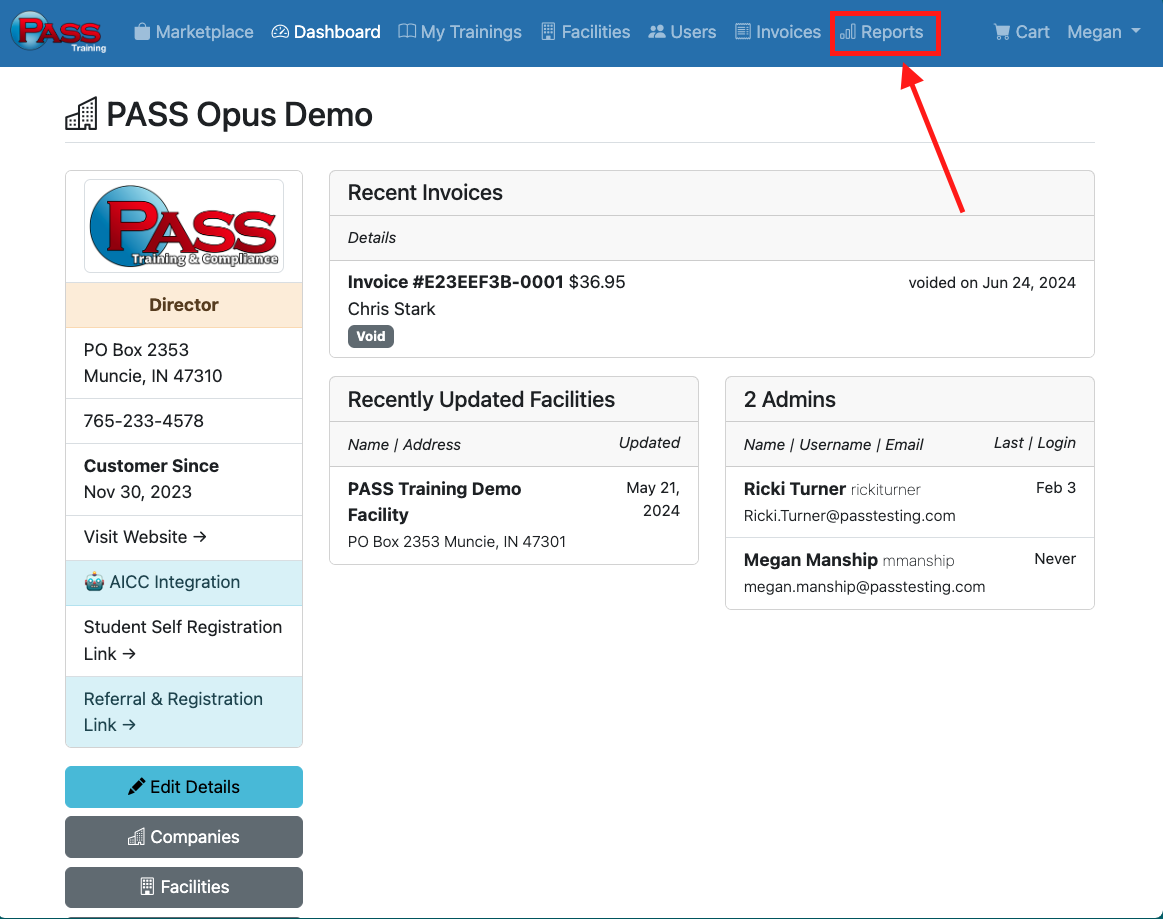Screen dimensions: 1163x919
Task: Click the Users people icon
Action: click(x=656, y=32)
